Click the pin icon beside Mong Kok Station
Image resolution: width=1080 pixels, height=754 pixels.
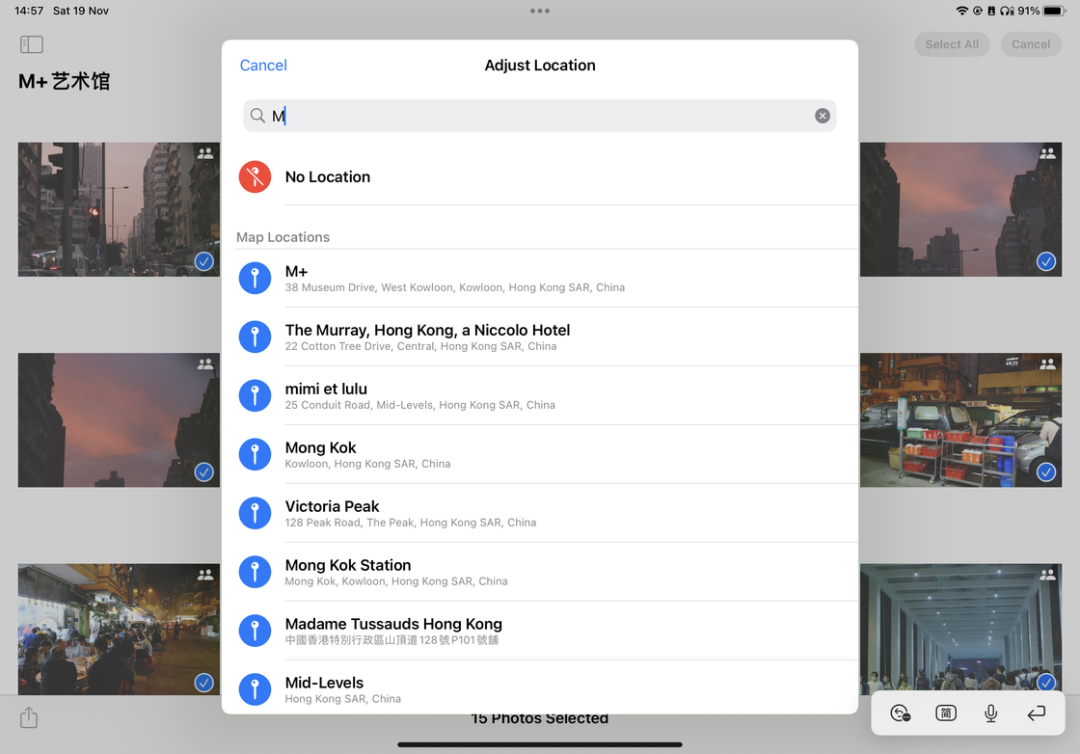coord(255,572)
